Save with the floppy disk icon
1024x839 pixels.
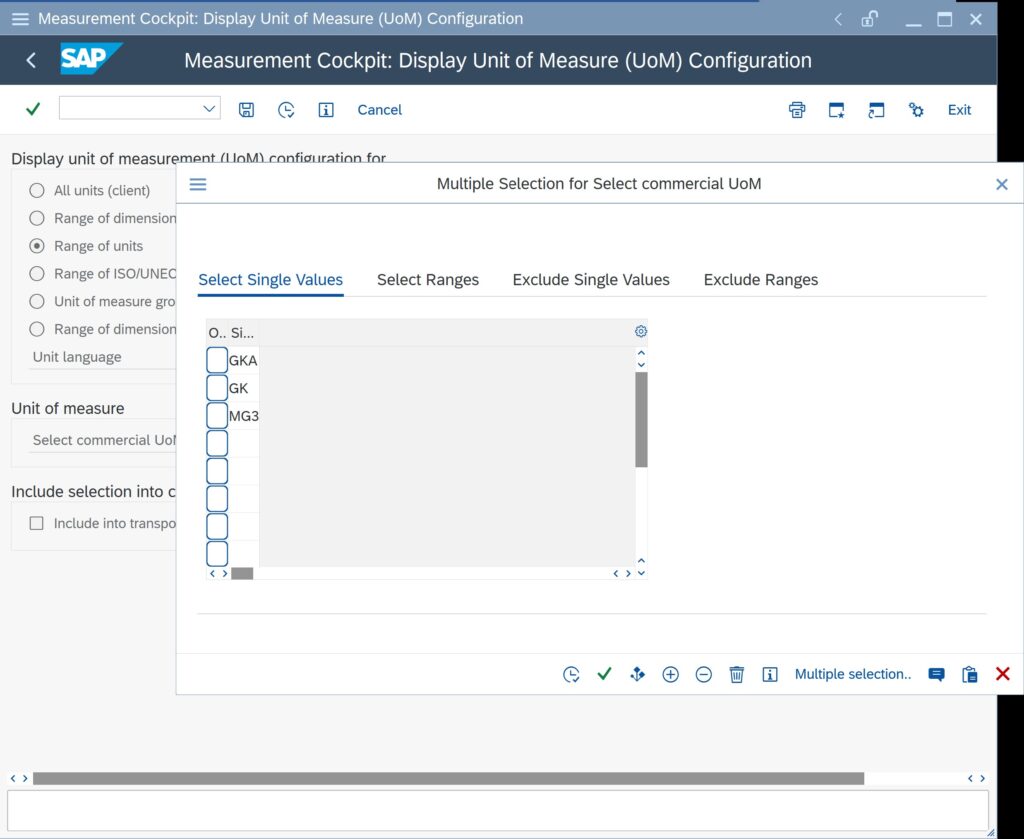pyautogui.click(x=246, y=110)
